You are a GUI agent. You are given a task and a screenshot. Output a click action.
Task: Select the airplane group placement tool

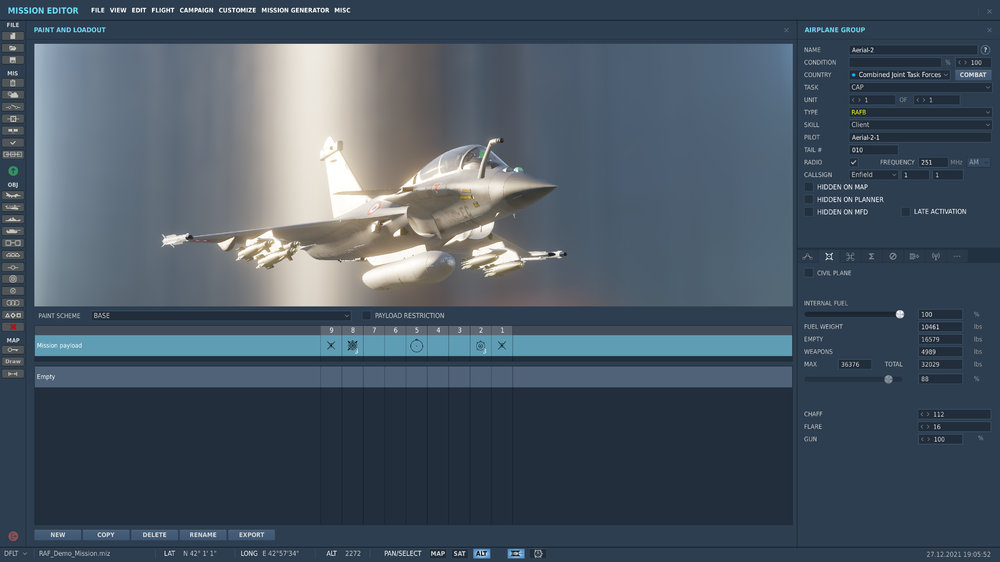13,195
